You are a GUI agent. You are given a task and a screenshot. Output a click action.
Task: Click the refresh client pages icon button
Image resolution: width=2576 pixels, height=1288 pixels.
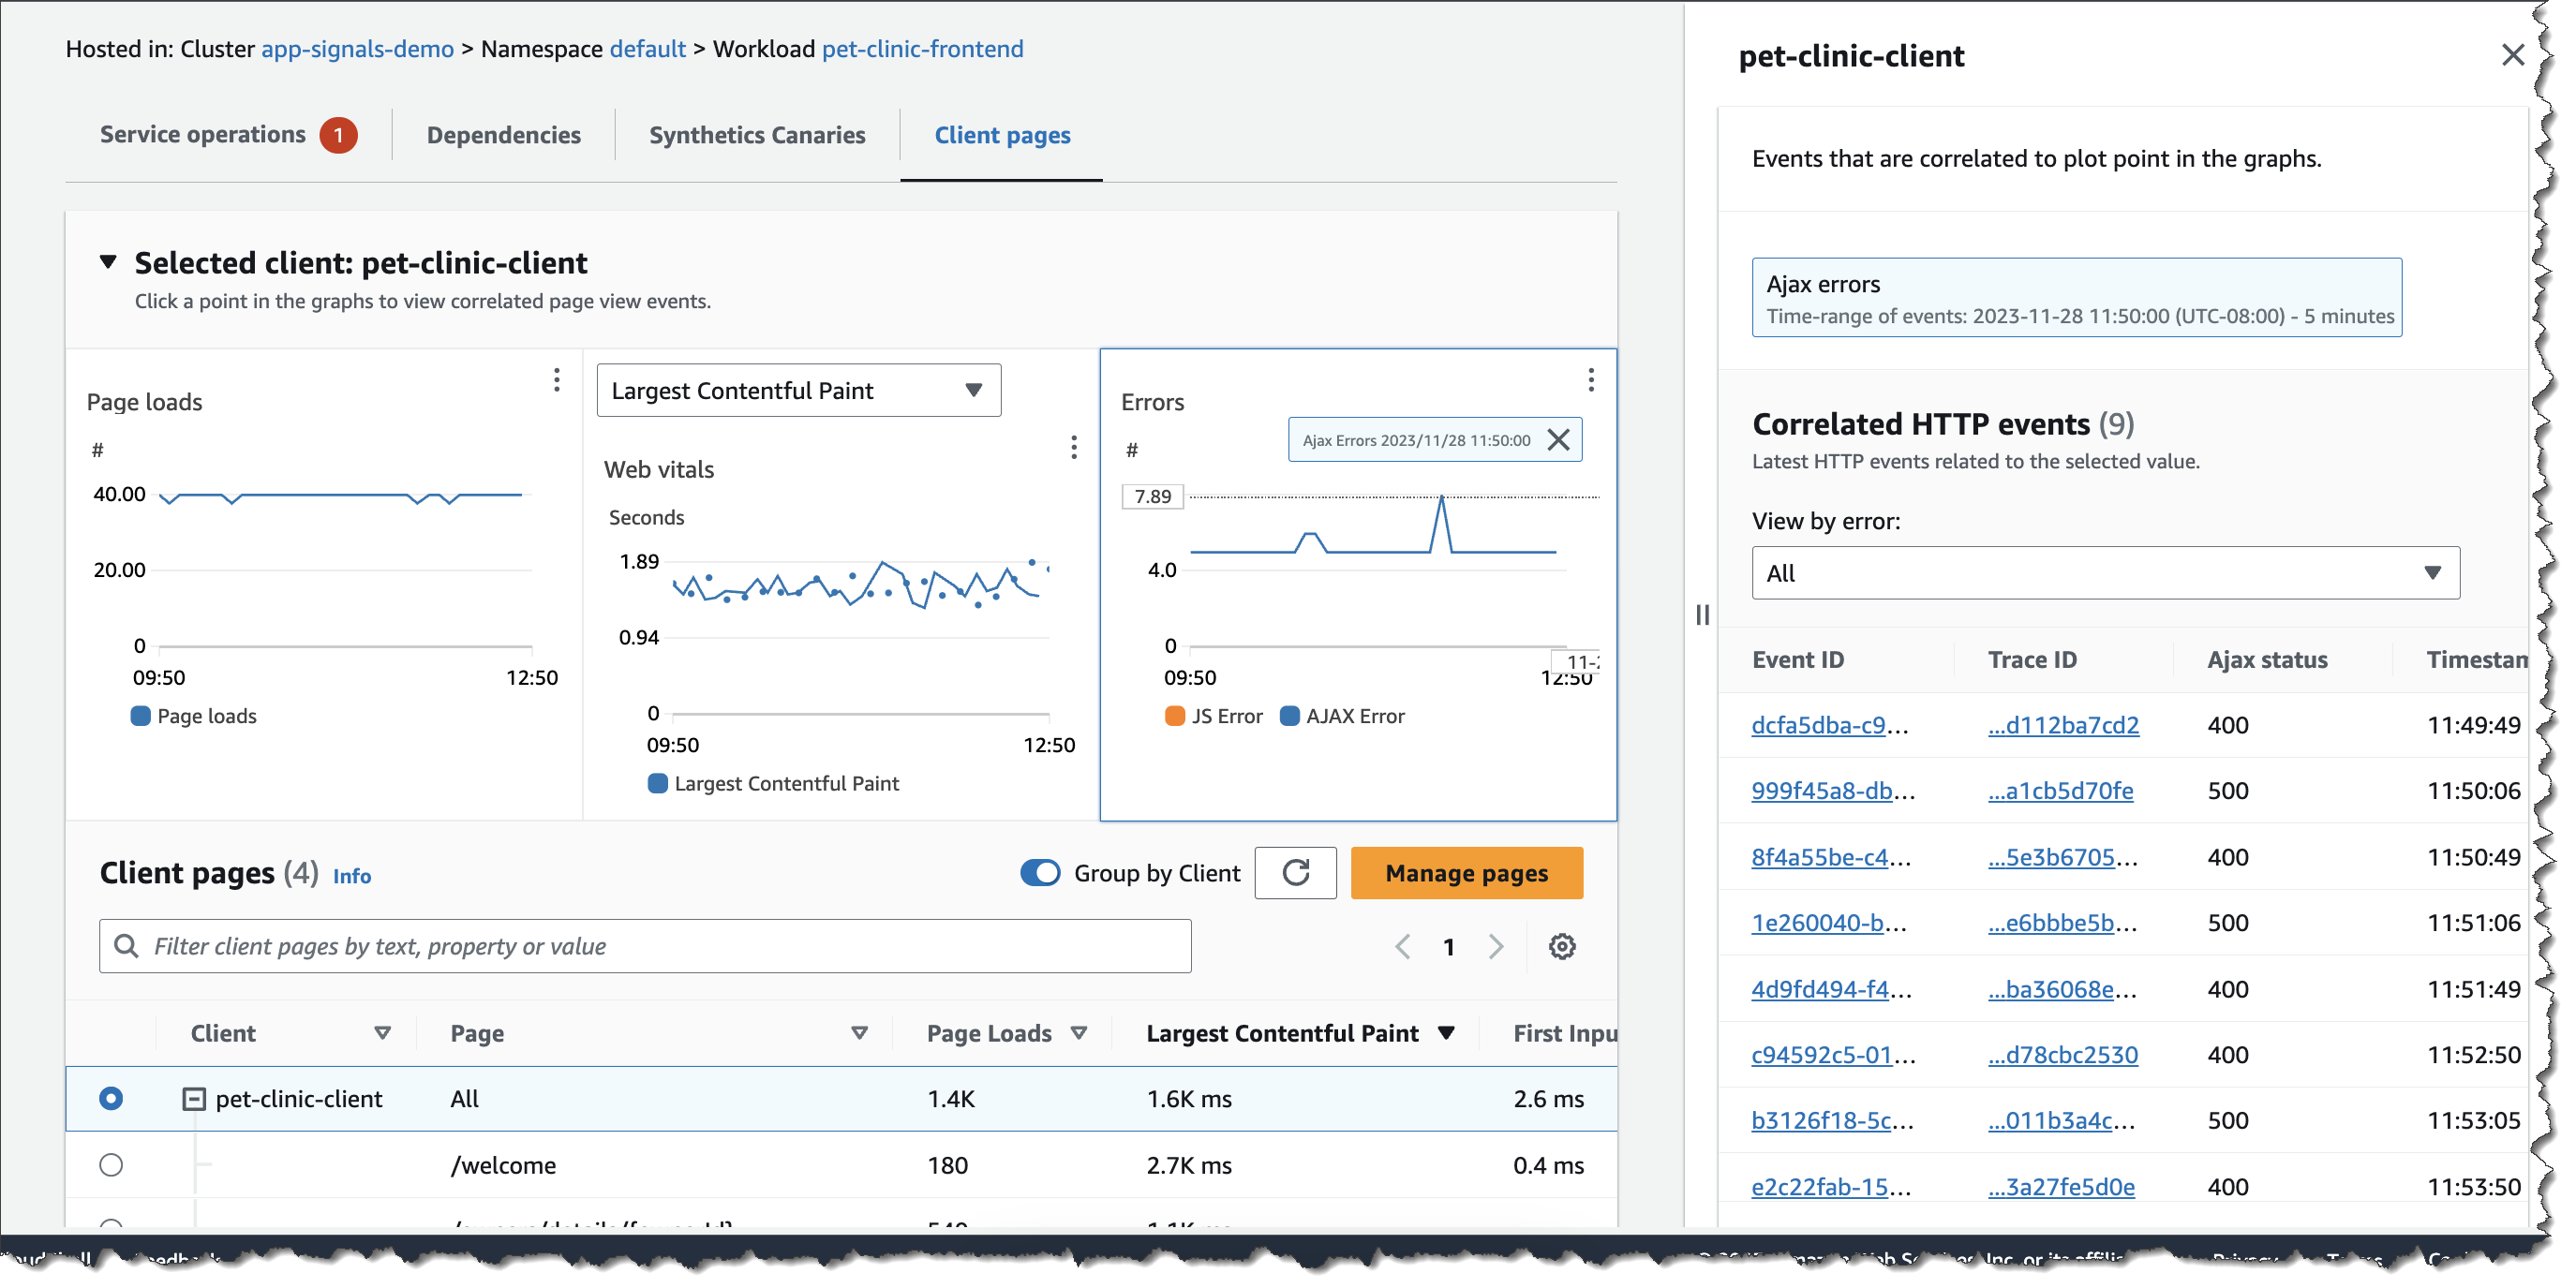(x=1295, y=873)
